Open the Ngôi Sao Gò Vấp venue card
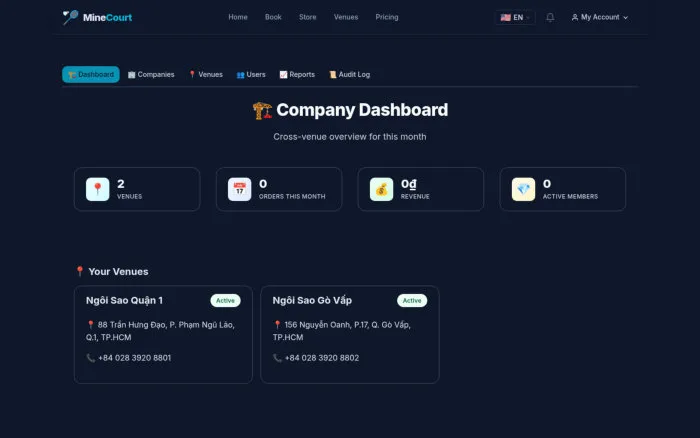 [x=350, y=334]
